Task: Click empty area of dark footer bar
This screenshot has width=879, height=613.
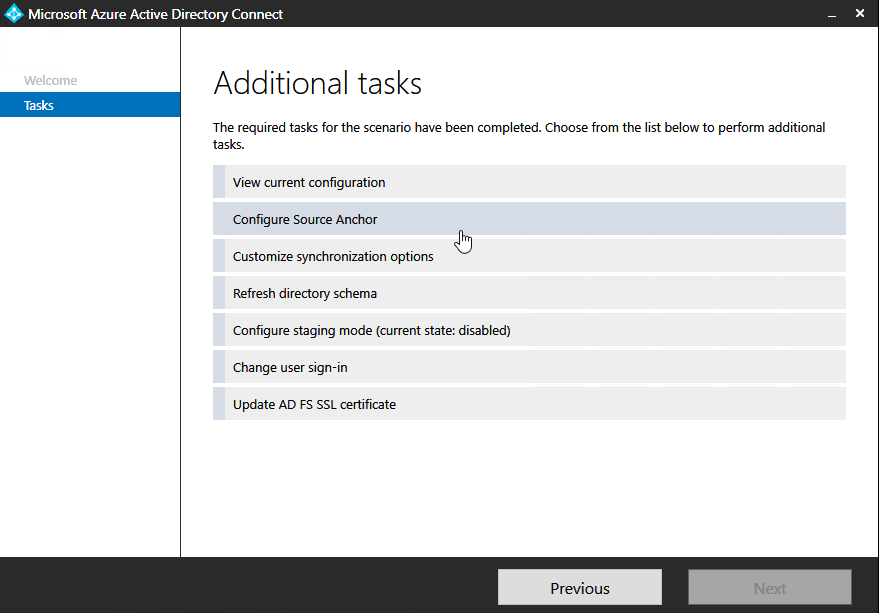Action: [x=250, y=586]
